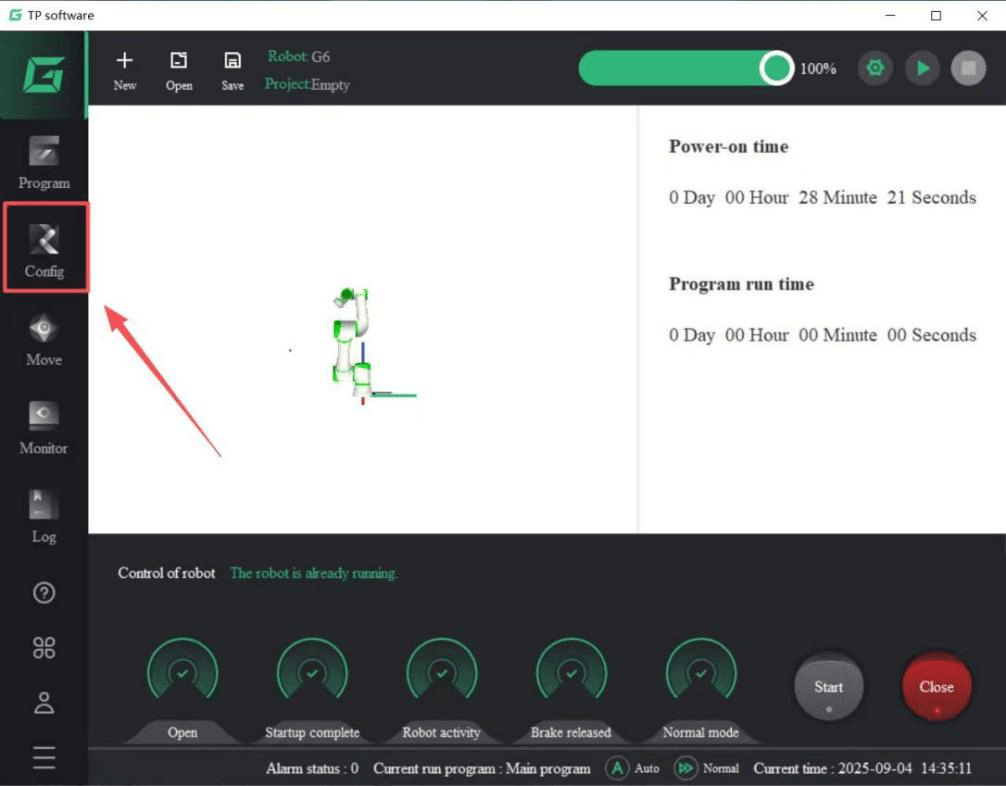Start the program with the play button

pos(923,67)
